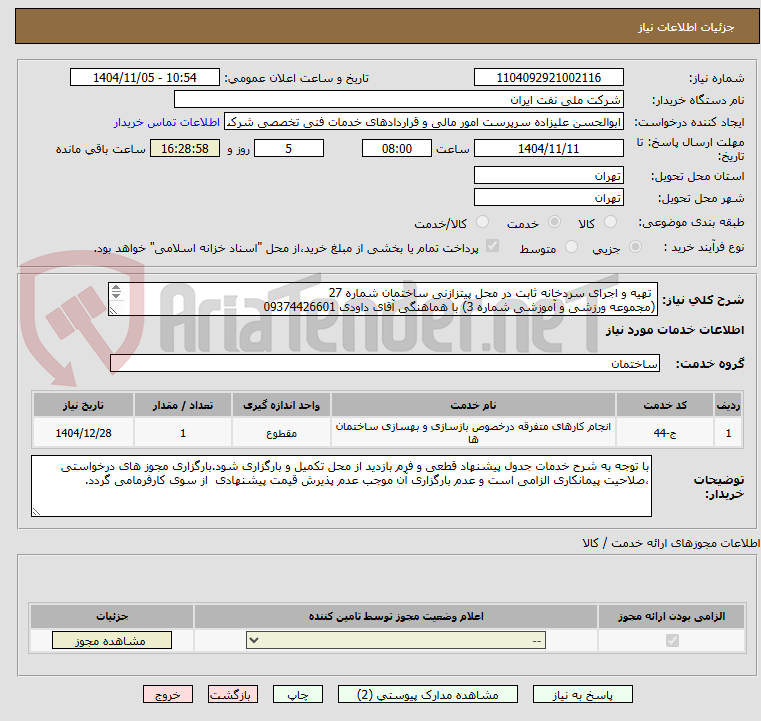Toggle the الزامی بودن ارائه مجوز checkbox
761x721 pixels.
click(x=672, y=640)
